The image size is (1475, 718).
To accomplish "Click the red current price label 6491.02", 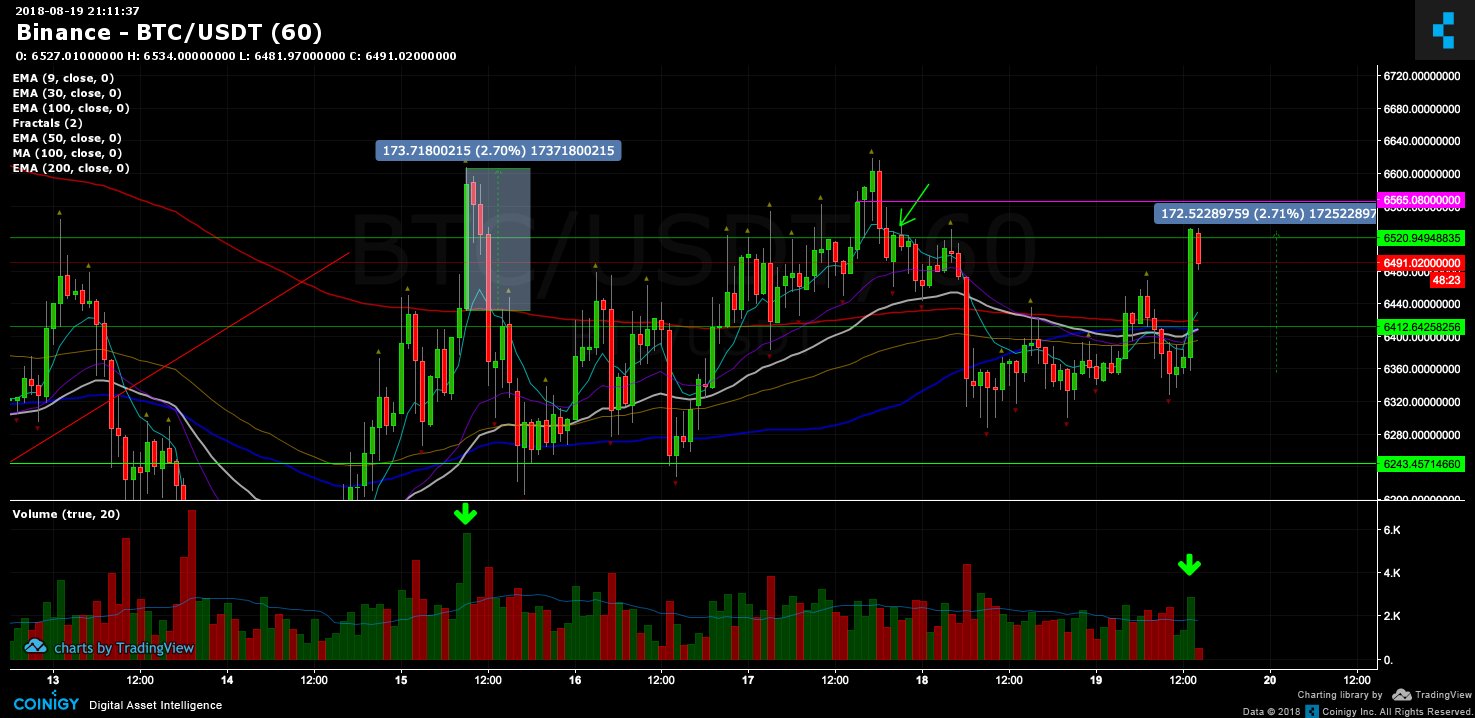I will [x=1421, y=263].
